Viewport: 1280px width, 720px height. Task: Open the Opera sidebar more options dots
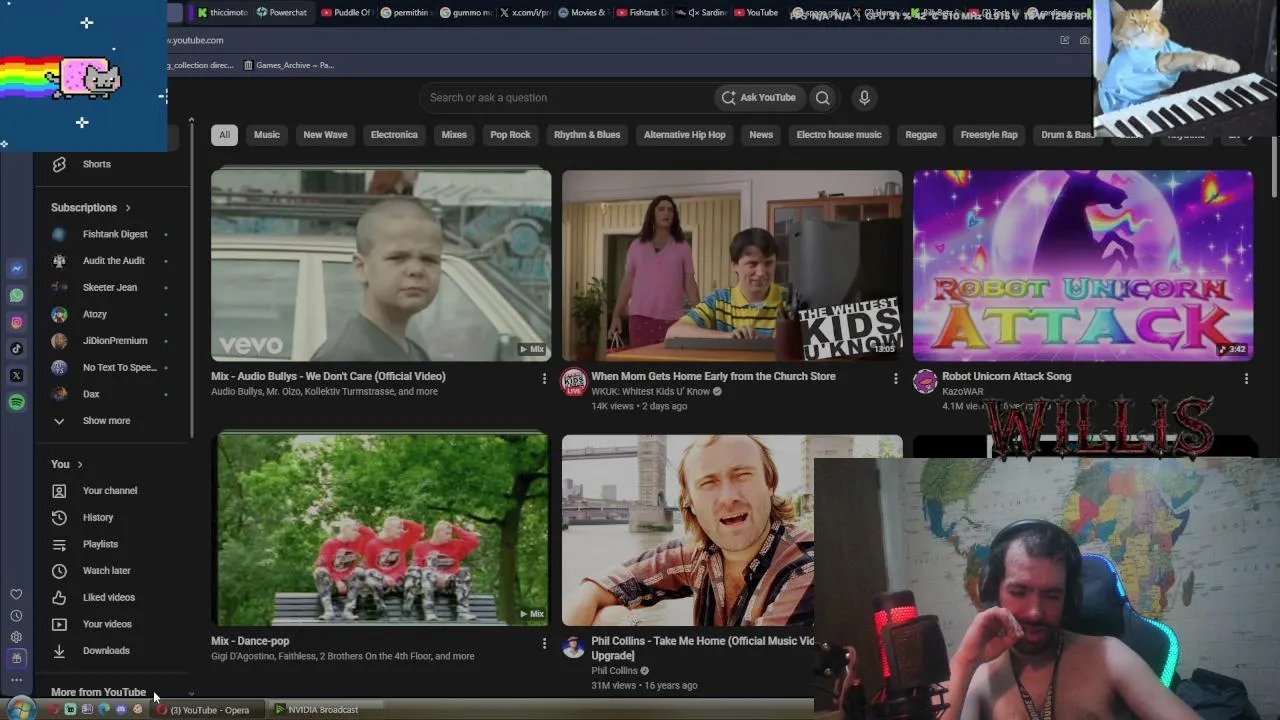click(16, 680)
